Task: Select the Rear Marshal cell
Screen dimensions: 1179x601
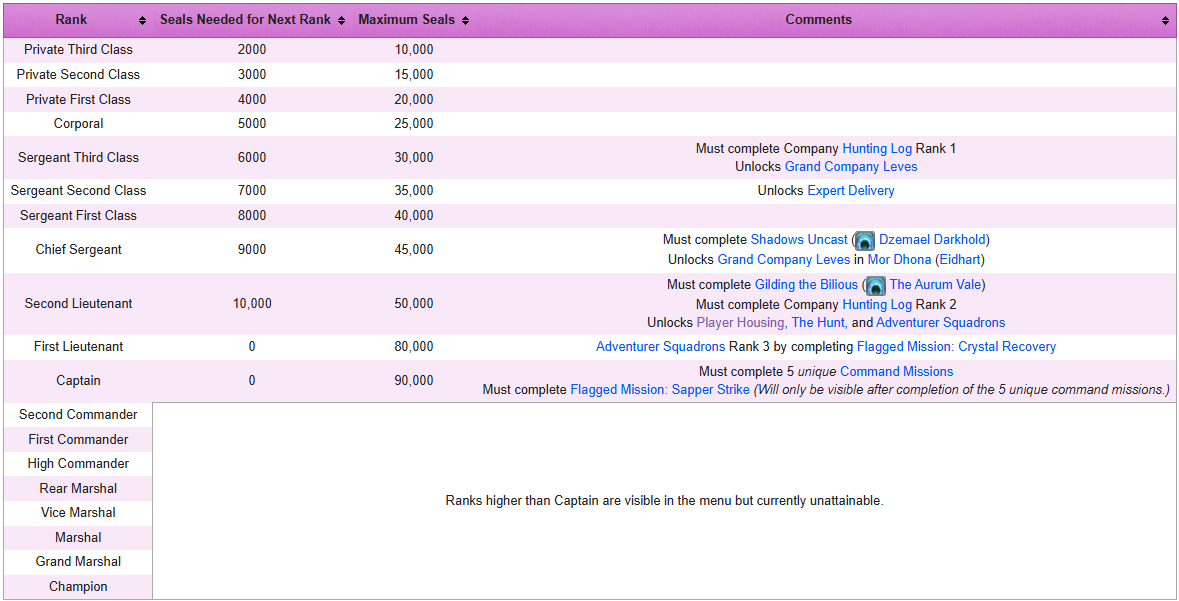Action: tap(78, 488)
